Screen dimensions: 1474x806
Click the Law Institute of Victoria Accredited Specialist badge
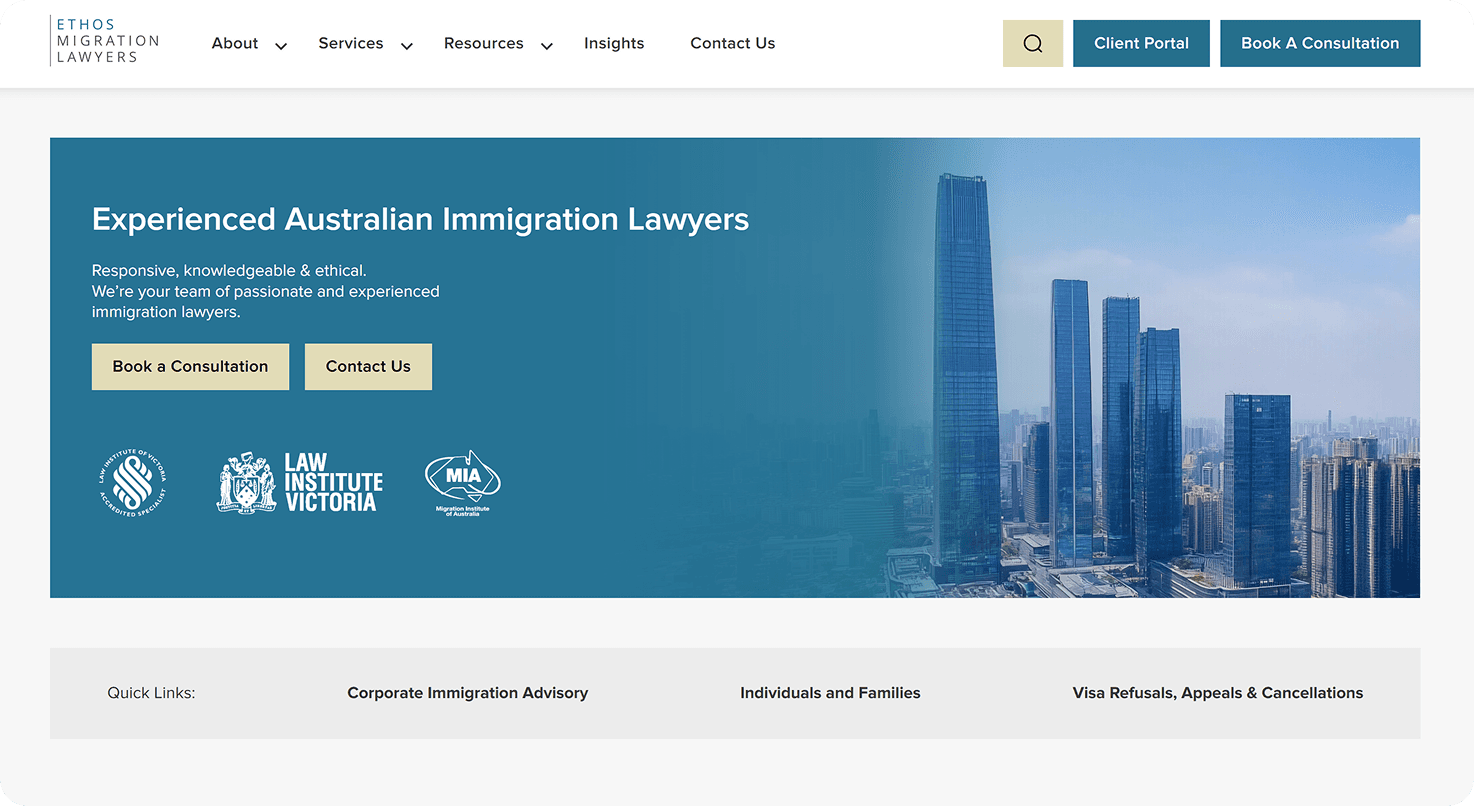tap(132, 483)
